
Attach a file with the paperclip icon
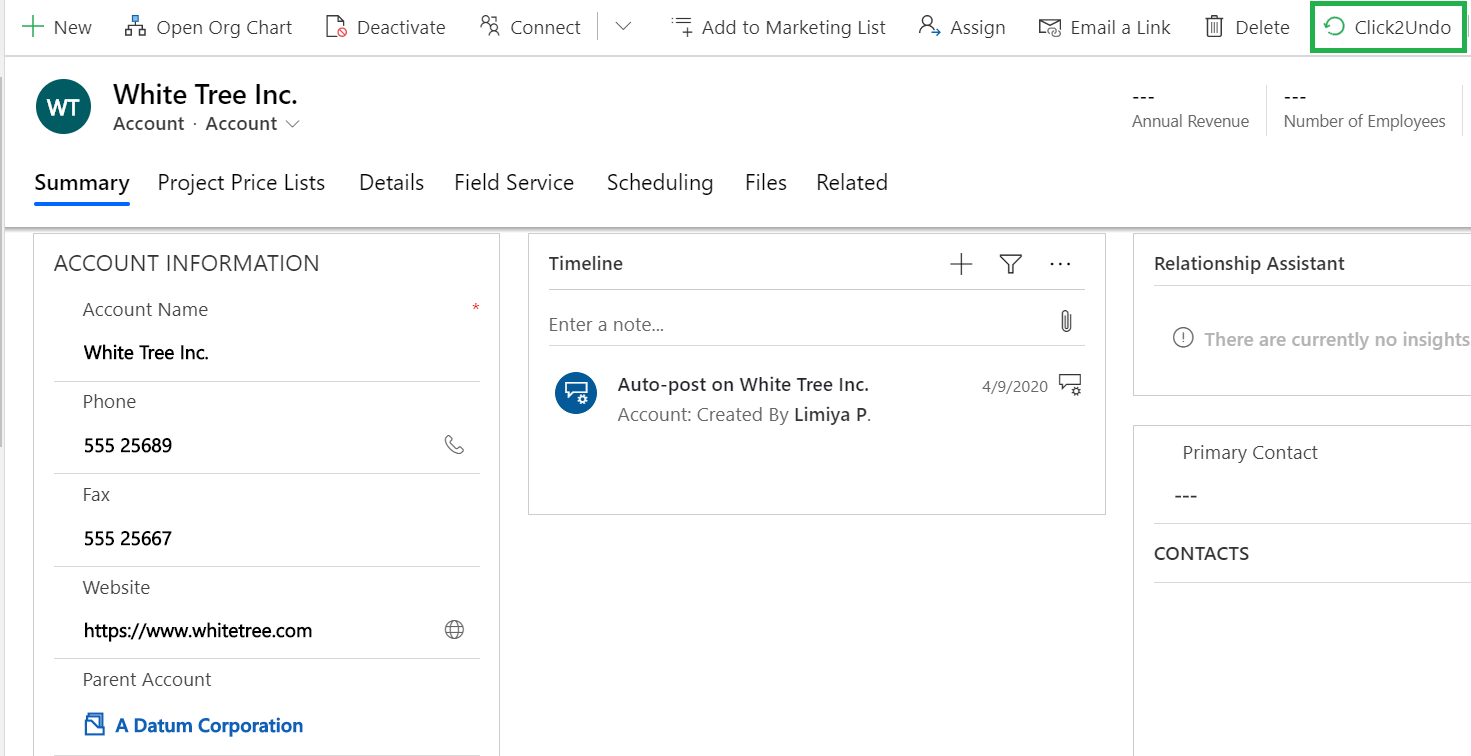point(1066,320)
